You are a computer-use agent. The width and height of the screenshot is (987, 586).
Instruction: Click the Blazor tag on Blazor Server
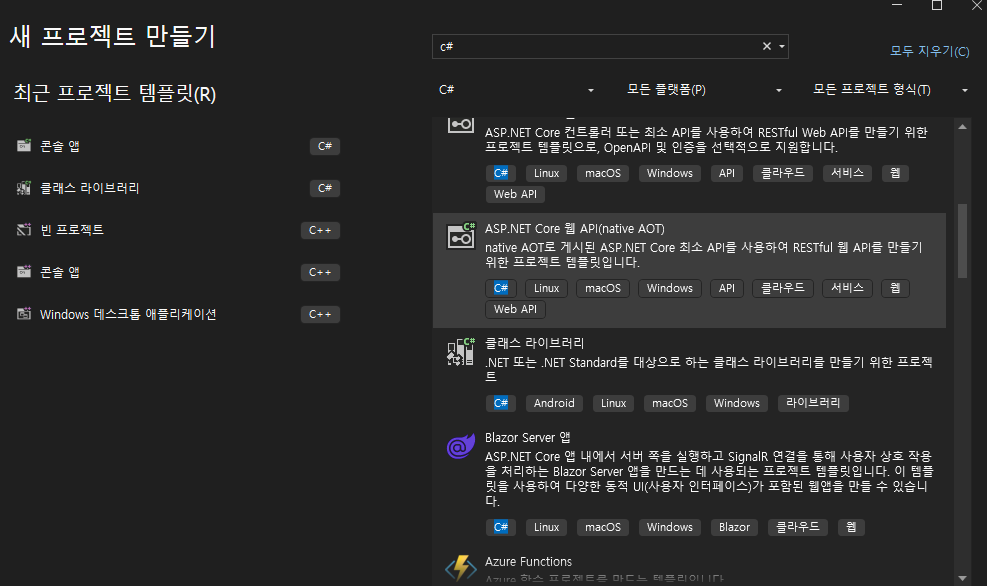coord(734,527)
